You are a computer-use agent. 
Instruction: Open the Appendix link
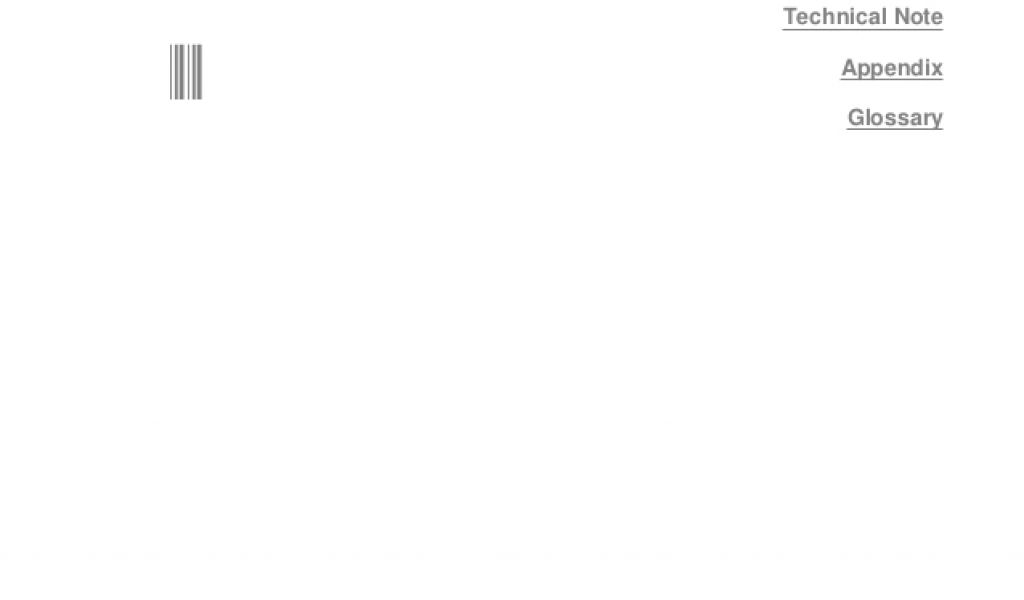click(891, 68)
